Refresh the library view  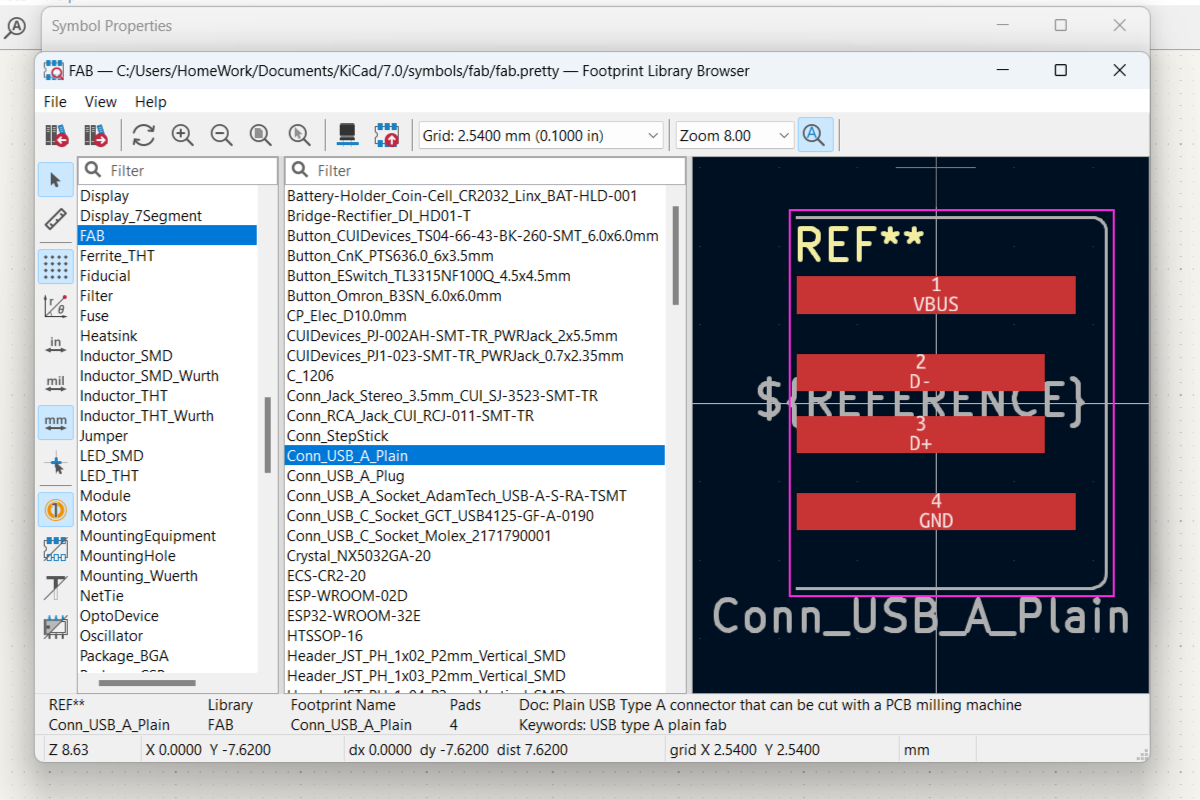coord(143,134)
